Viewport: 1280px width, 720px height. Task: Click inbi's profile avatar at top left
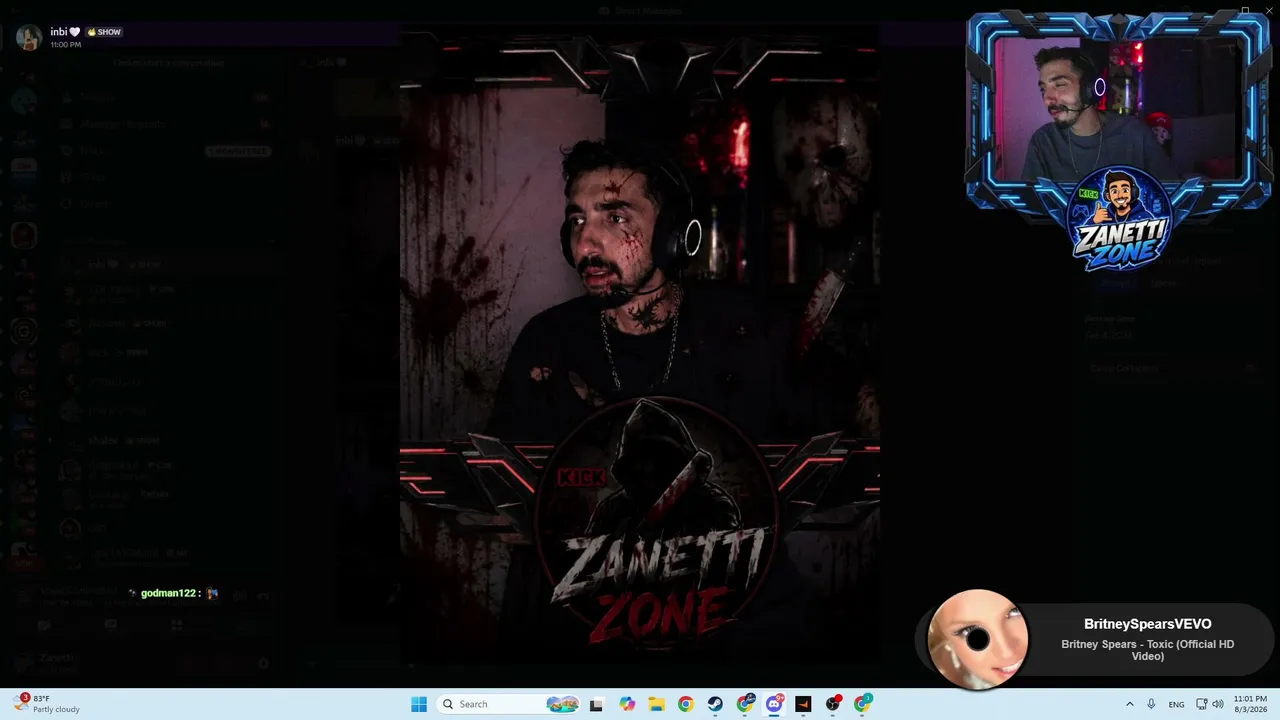click(29, 37)
